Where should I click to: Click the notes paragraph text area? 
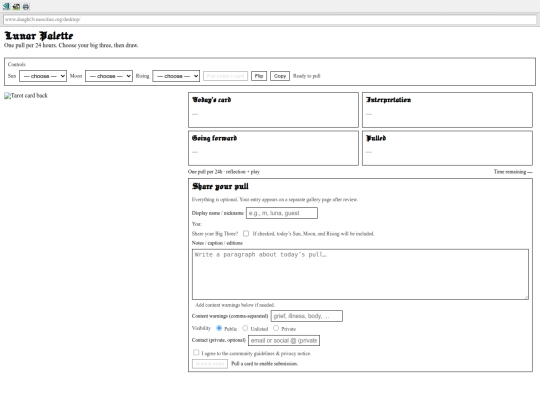click(360, 274)
